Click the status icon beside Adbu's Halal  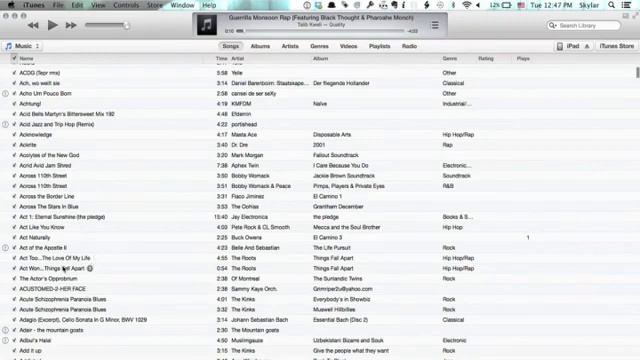click(5, 340)
